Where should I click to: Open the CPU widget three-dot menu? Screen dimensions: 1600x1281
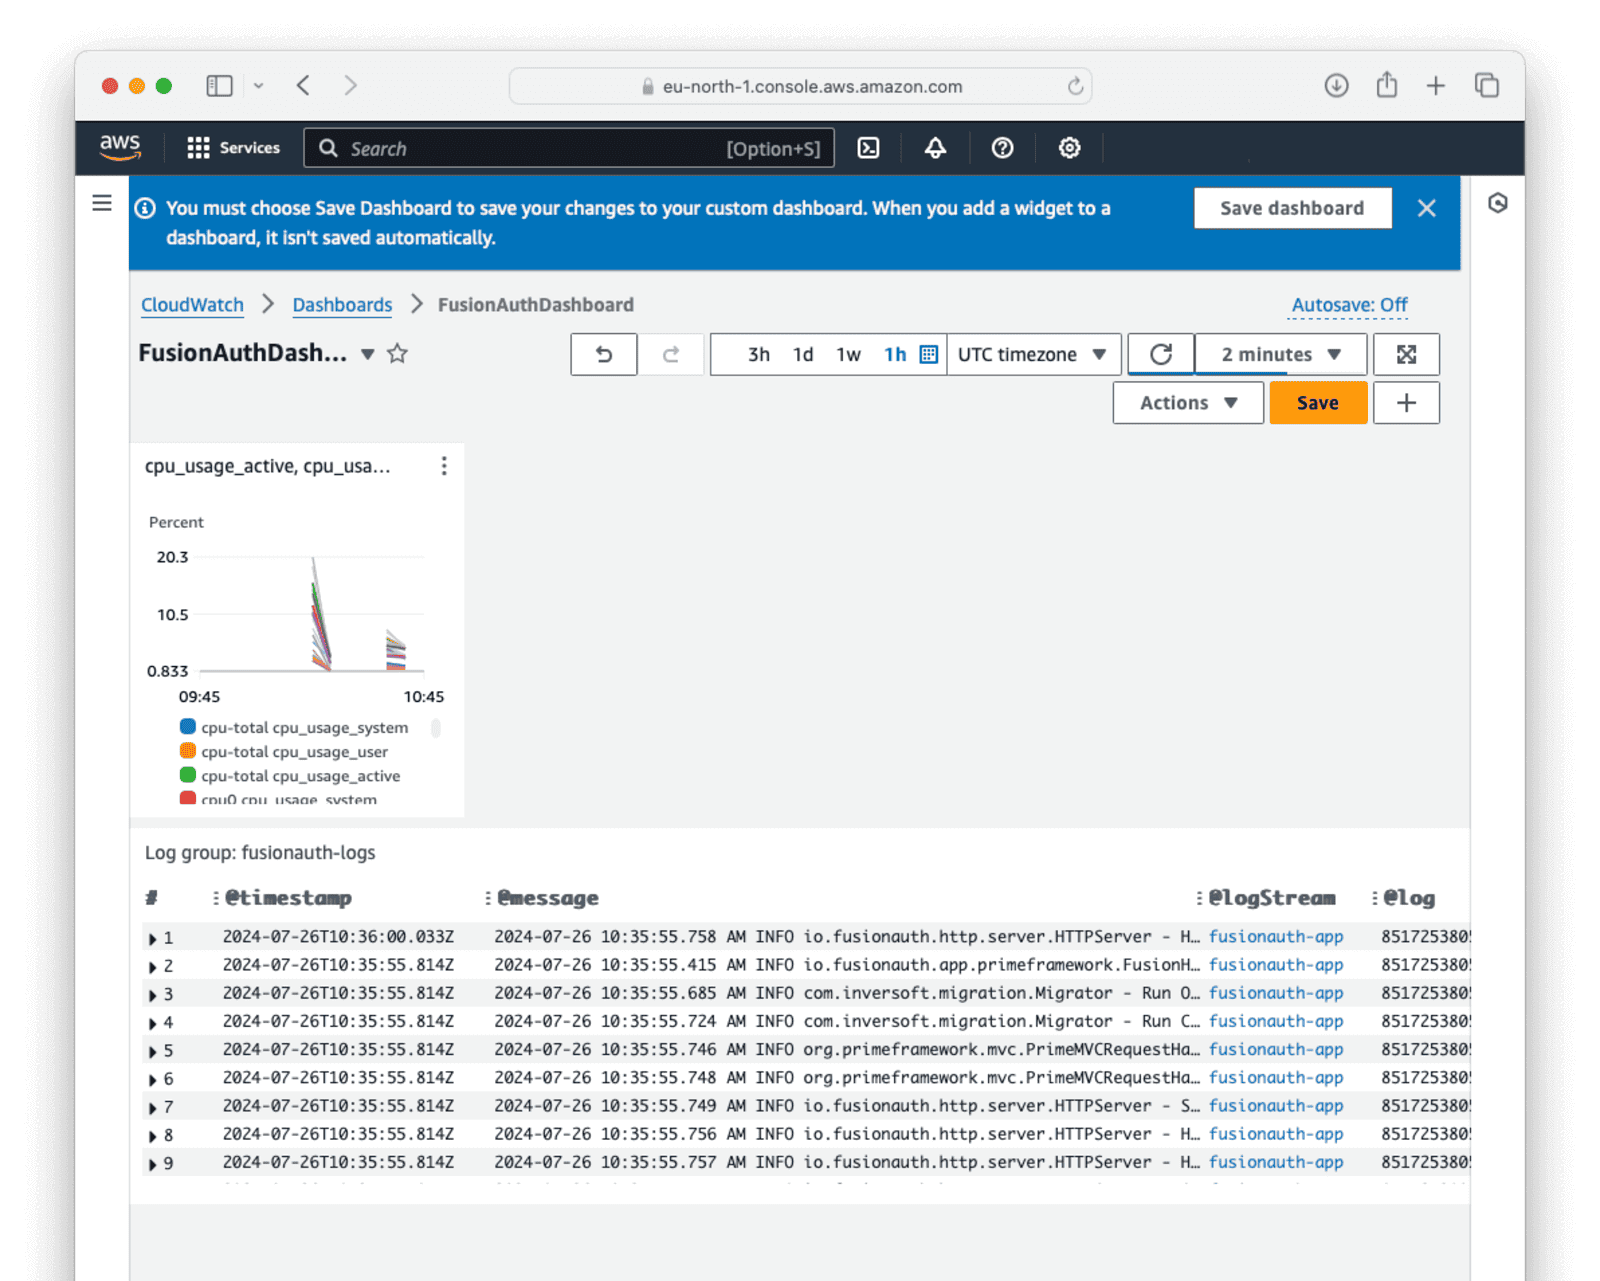click(x=444, y=466)
